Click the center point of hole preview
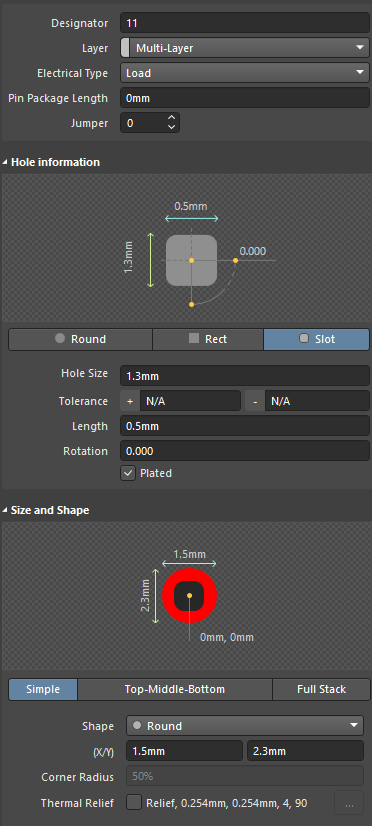372x826 pixels. point(191,260)
